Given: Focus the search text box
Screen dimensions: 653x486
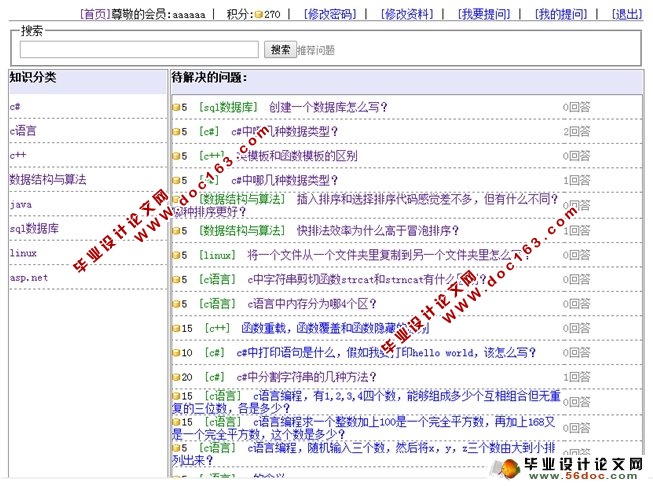Looking at the screenshot, I should (x=139, y=50).
